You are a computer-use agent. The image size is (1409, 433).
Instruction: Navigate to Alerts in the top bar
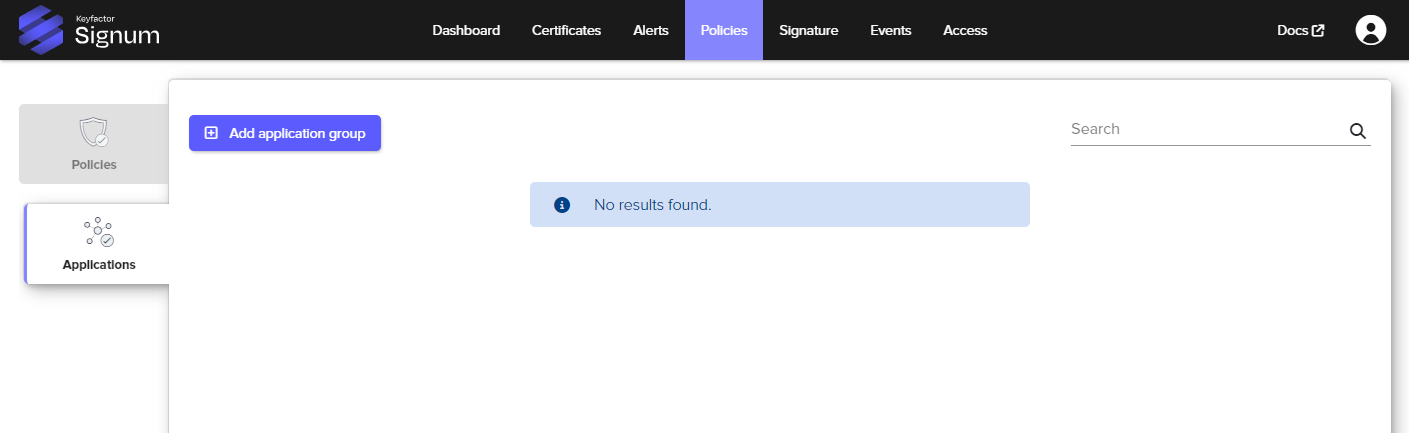click(x=651, y=31)
